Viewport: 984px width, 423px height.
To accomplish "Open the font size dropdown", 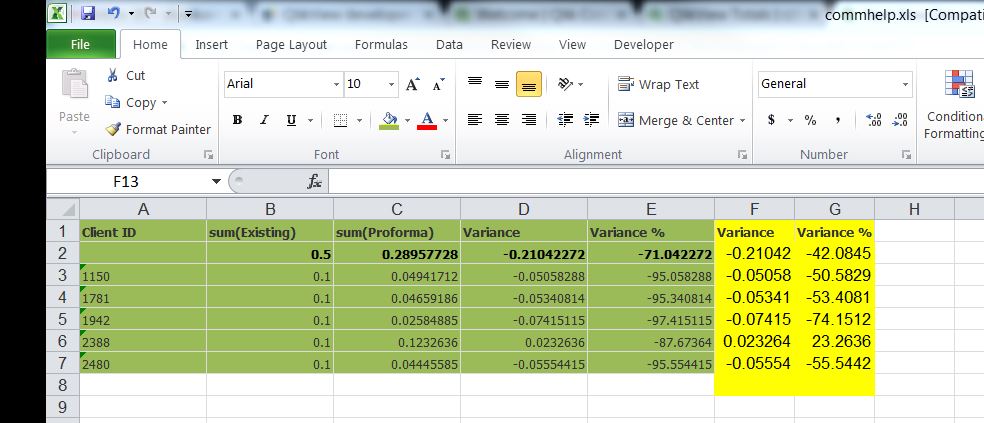I will coord(392,84).
